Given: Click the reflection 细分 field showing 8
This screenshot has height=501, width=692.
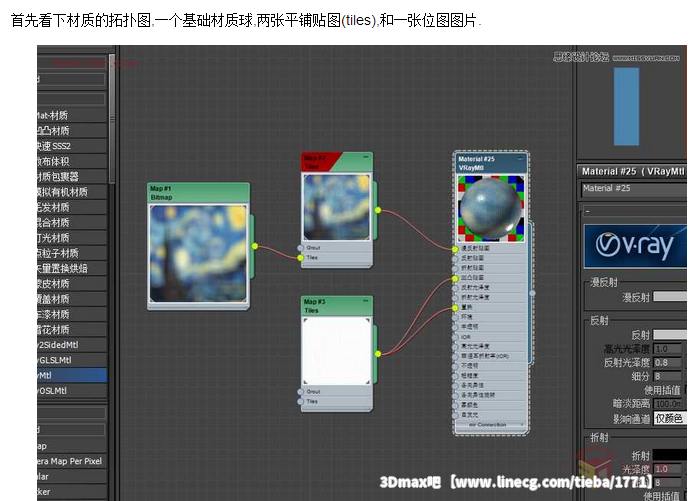Looking at the screenshot, I should [668, 377].
